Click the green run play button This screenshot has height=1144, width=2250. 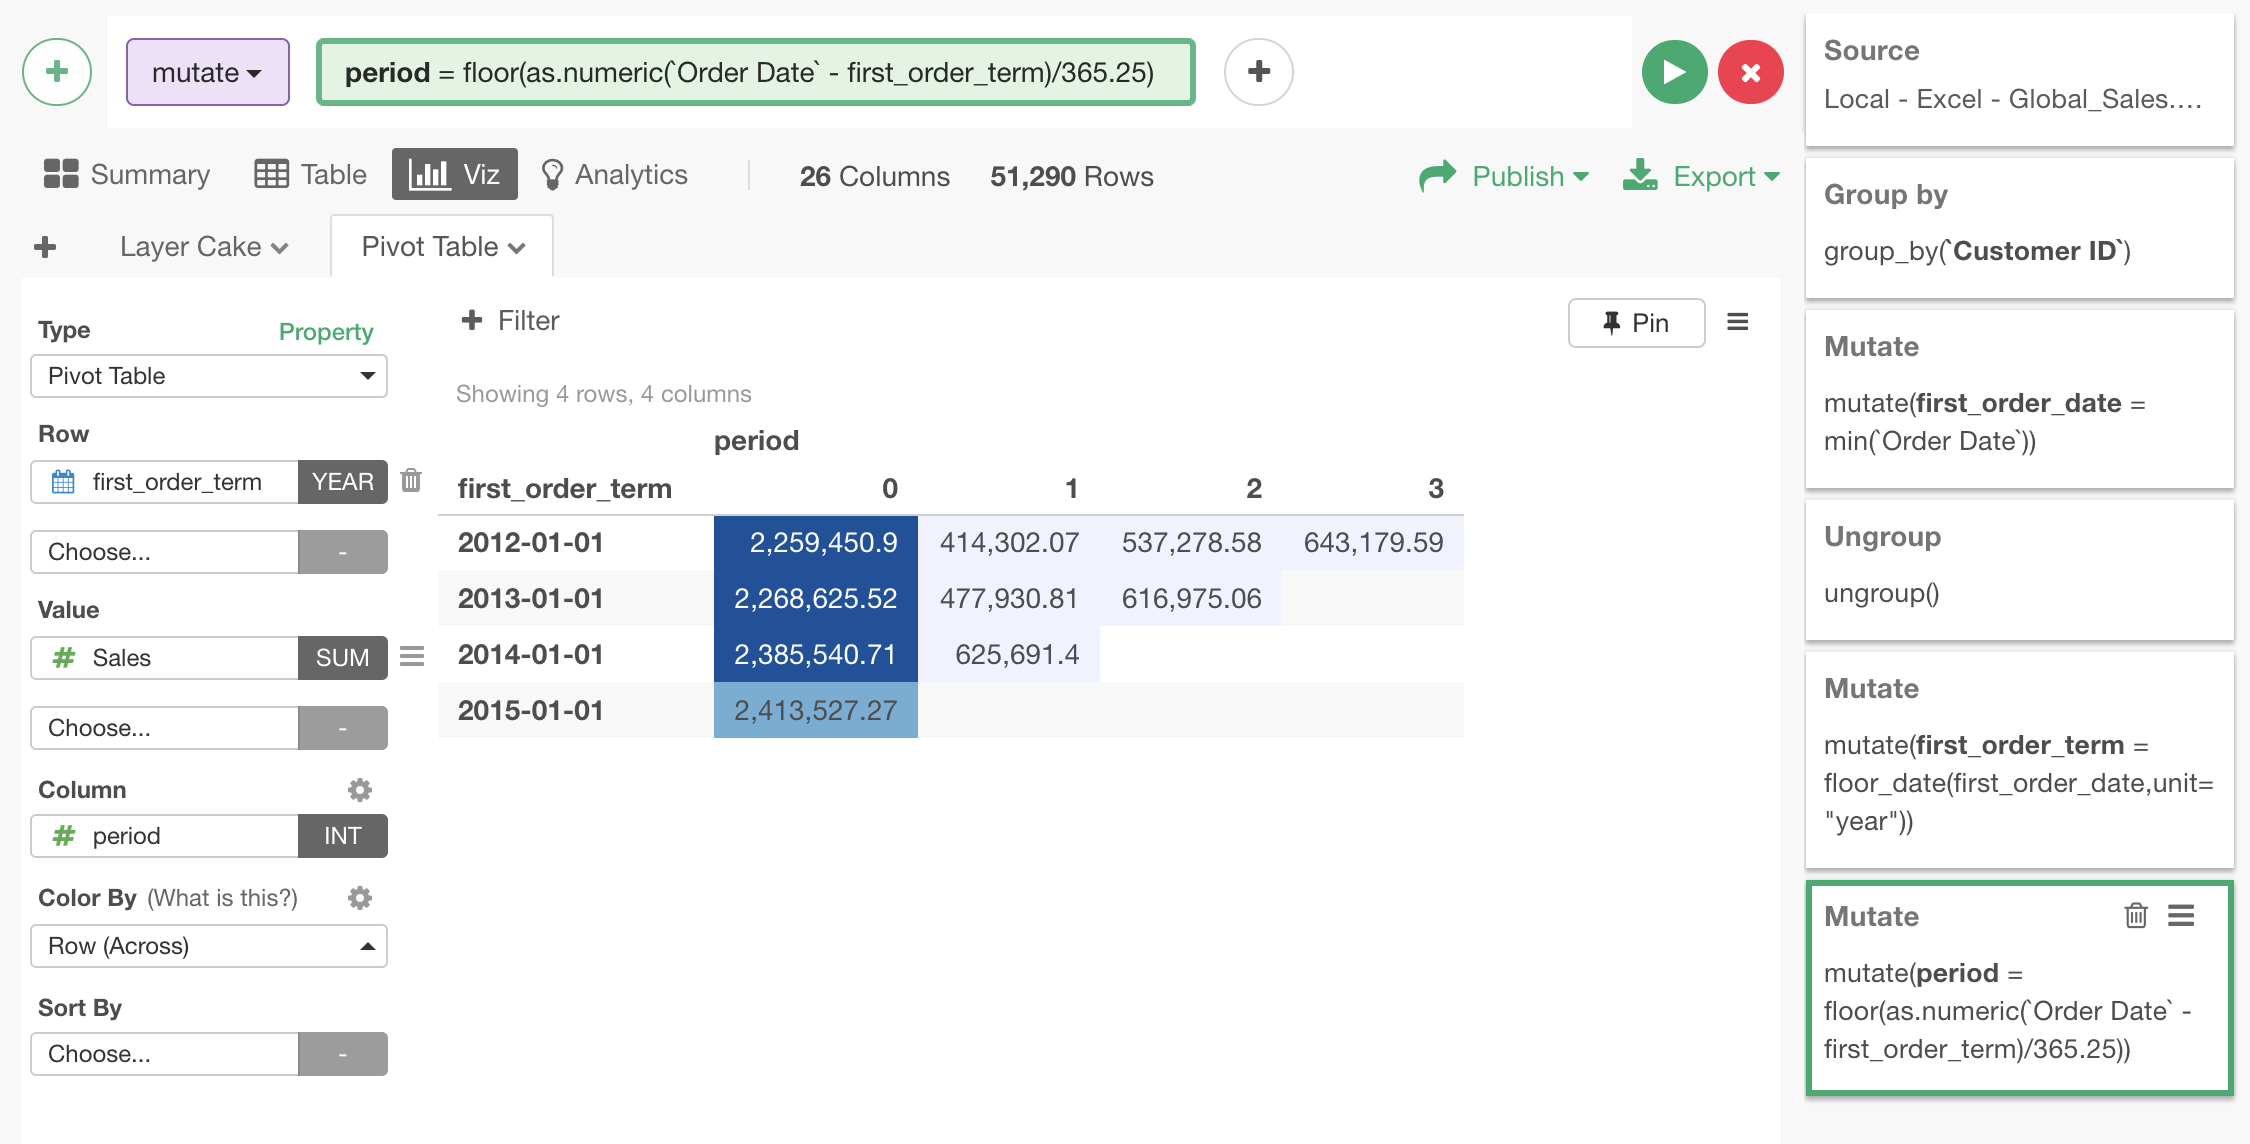[1674, 72]
